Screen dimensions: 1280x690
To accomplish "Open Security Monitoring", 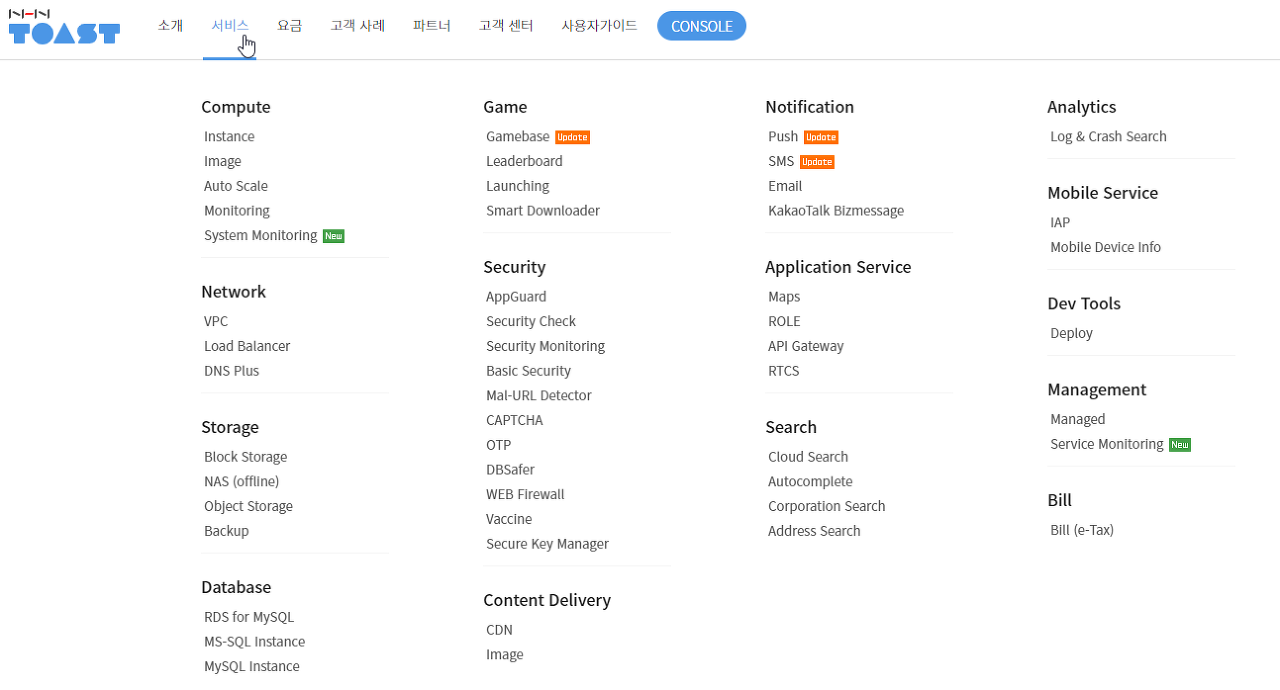I will pyautogui.click(x=545, y=347).
